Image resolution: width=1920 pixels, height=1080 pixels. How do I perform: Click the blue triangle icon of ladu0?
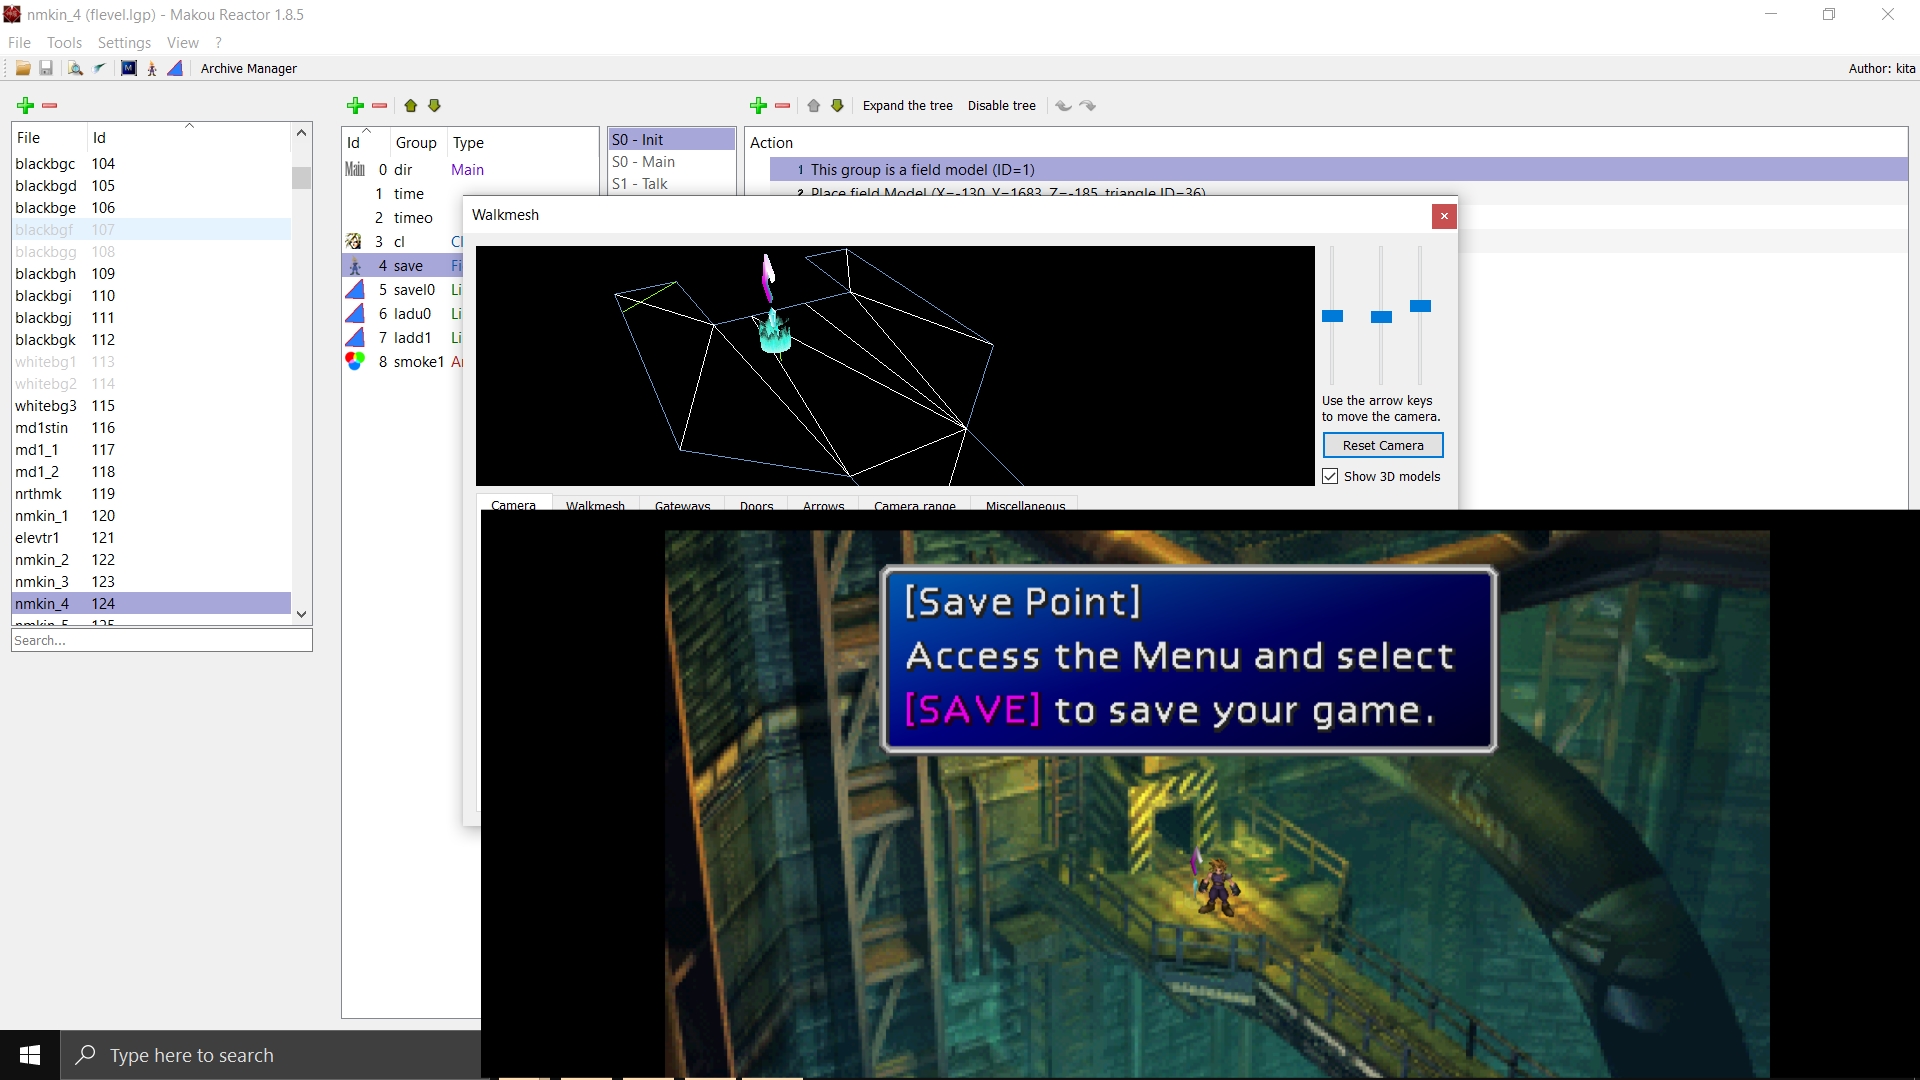355,314
